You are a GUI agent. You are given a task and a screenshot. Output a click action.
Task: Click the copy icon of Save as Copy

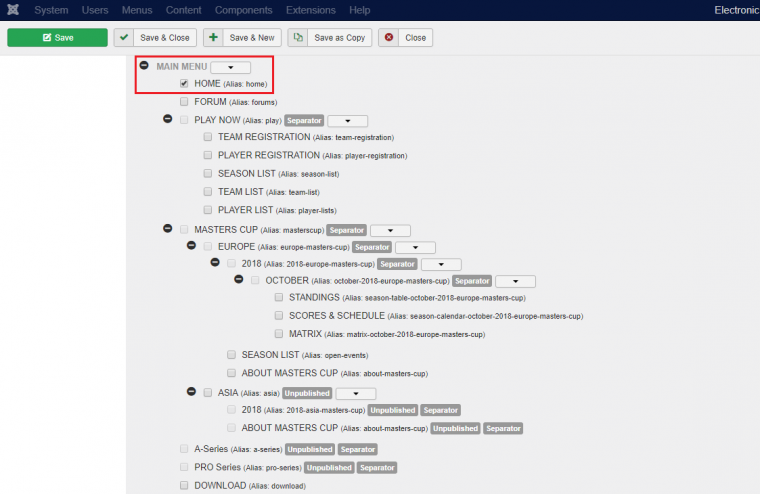(x=298, y=37)
